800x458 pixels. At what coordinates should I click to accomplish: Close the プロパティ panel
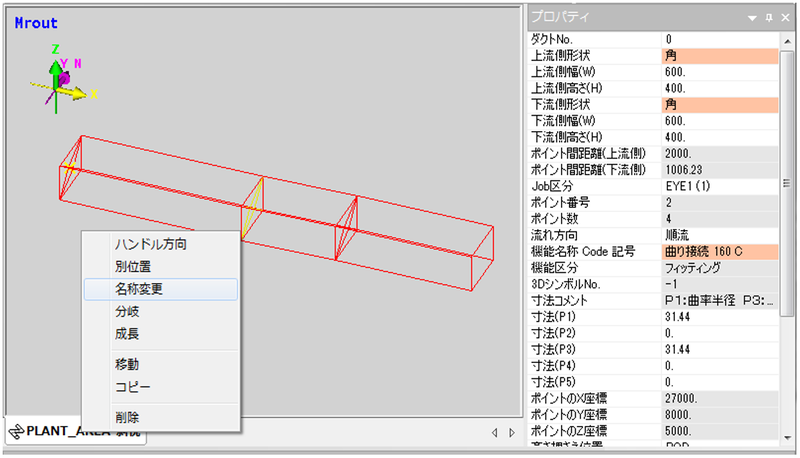pos(785,17)
